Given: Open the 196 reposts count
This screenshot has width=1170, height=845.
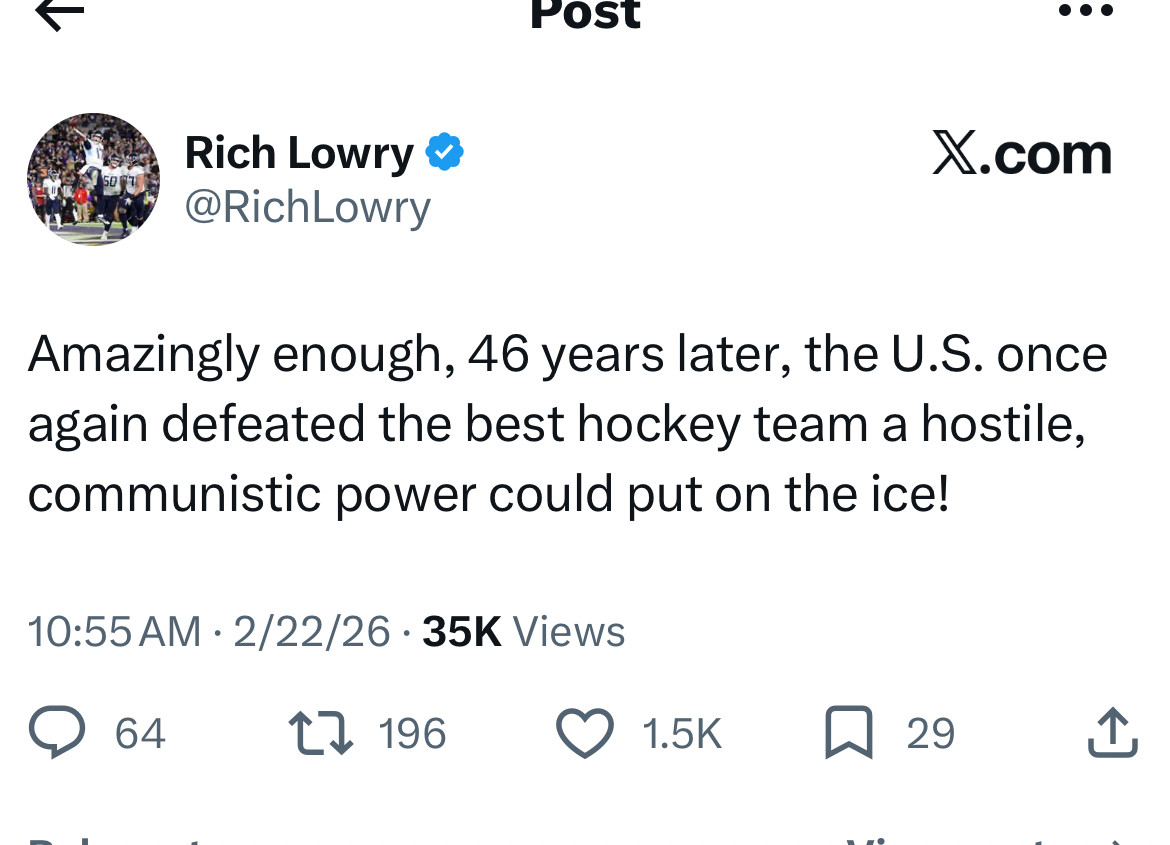Looking at the screenshot, I should (x=412, y=734).
